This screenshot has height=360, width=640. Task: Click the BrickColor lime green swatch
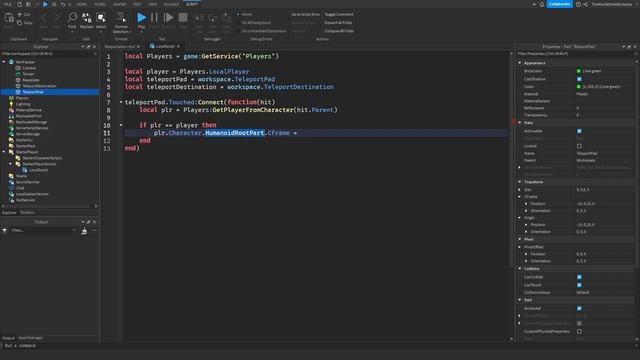[x=578, y=71]
